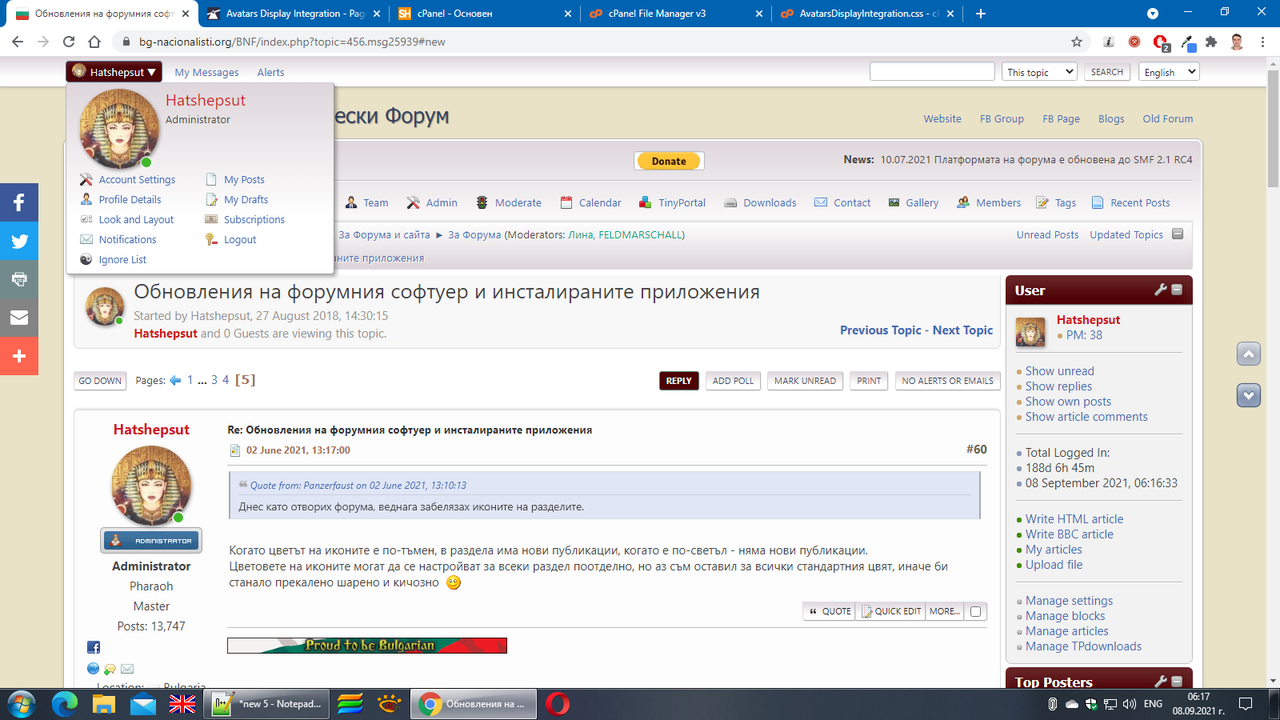Screen dimensions: 1280x720
Task: Click the Admin tools icon
Action: point(413,203)
